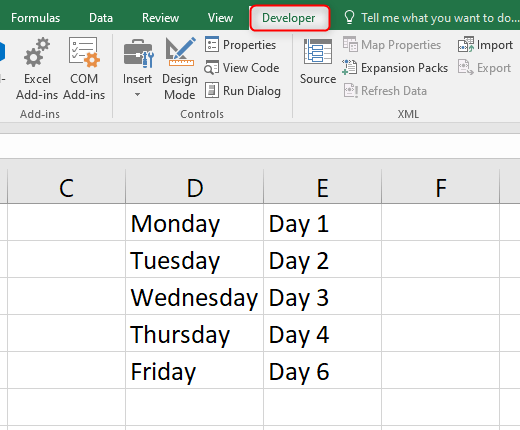The image size is (520, 430).
Task: Select the cell containing Day 3
Action: pos(322,296)
